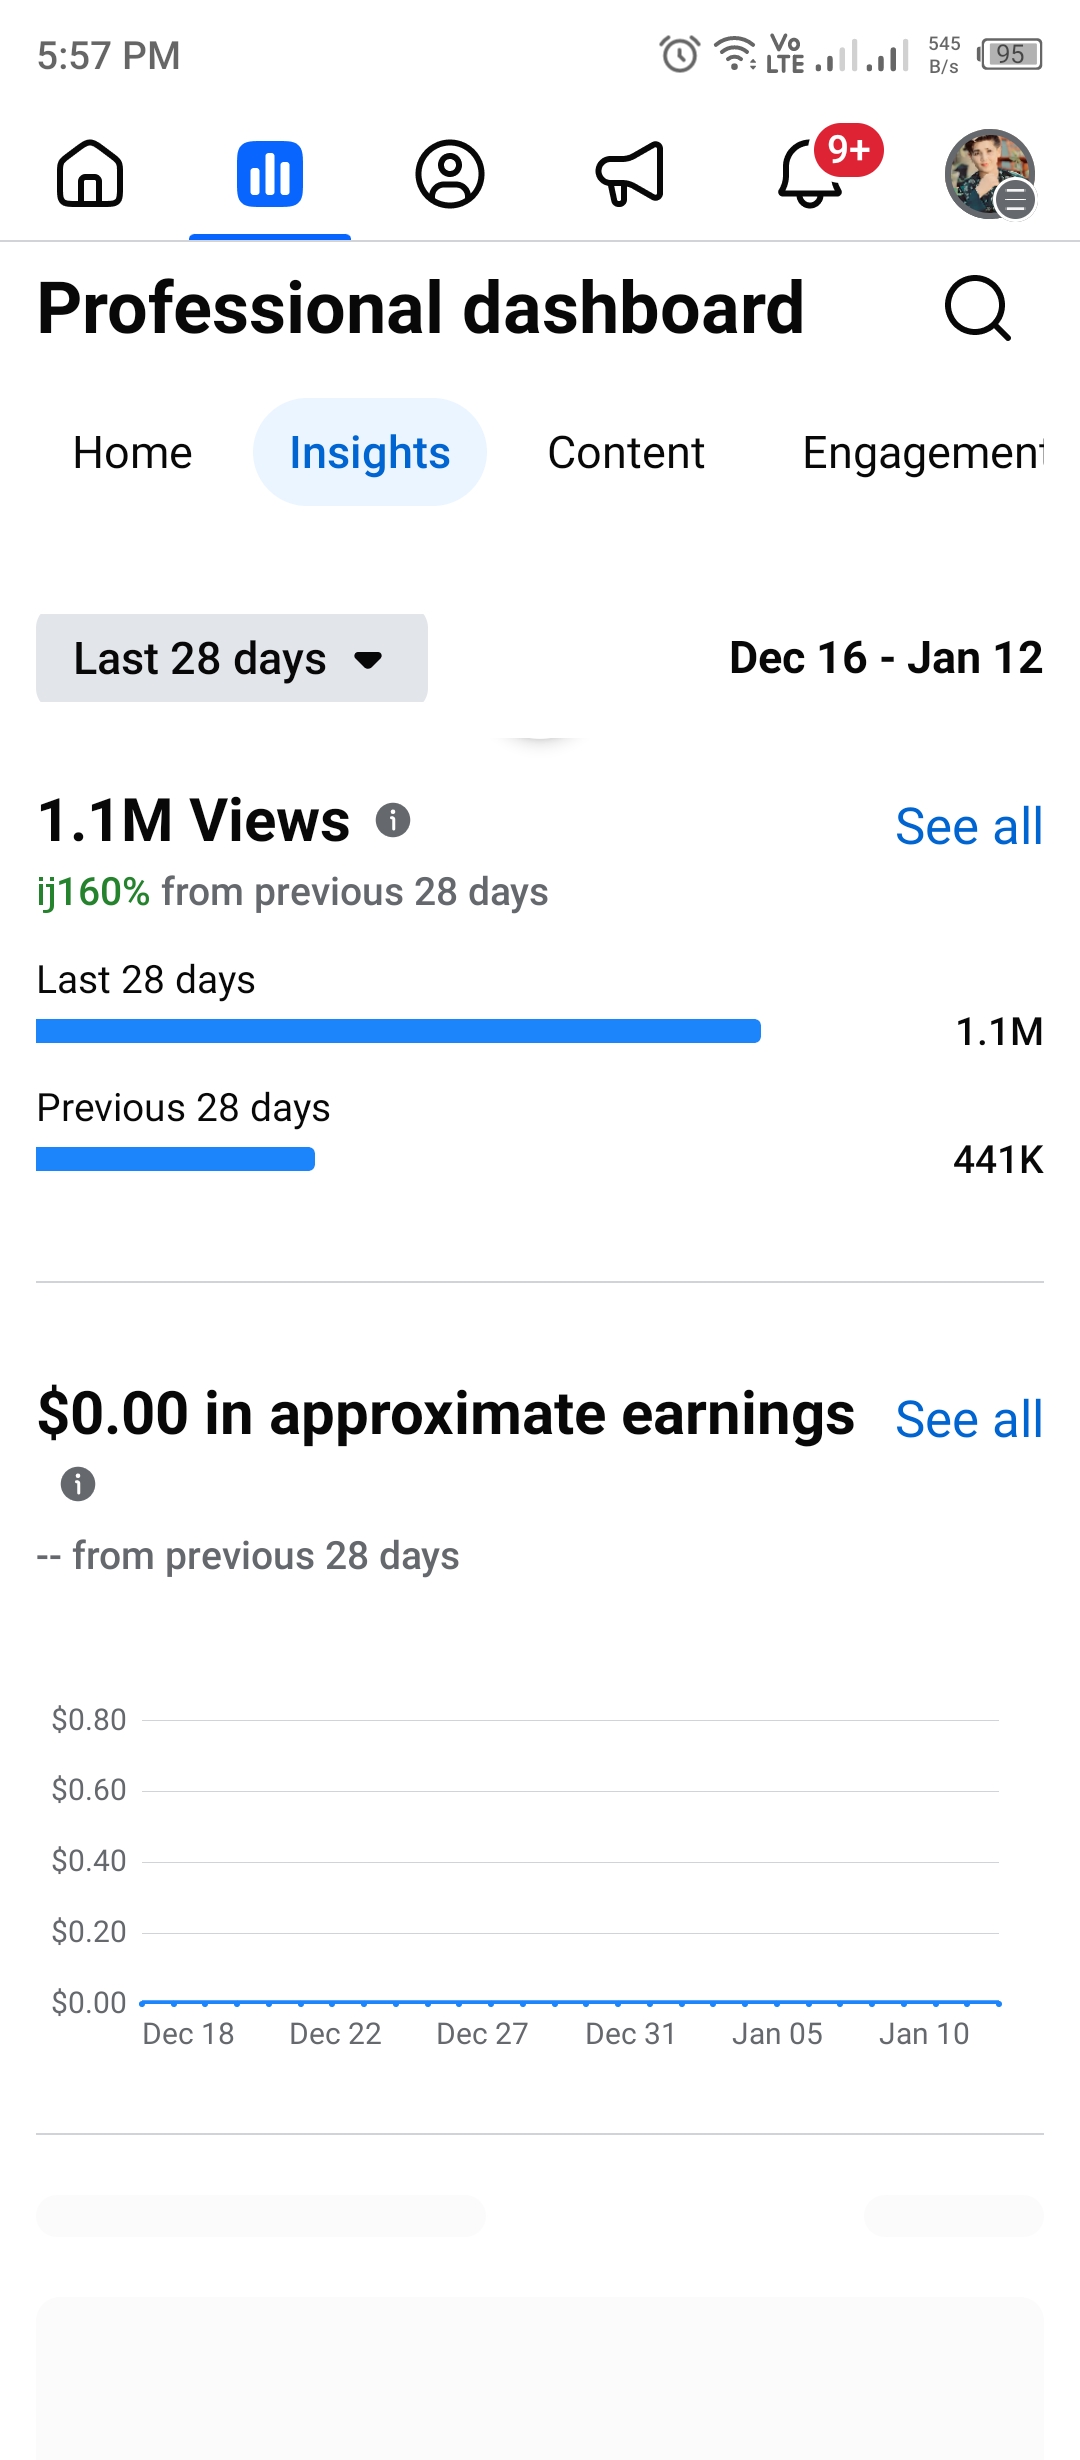Open the profile picture menu

point(990,174)
